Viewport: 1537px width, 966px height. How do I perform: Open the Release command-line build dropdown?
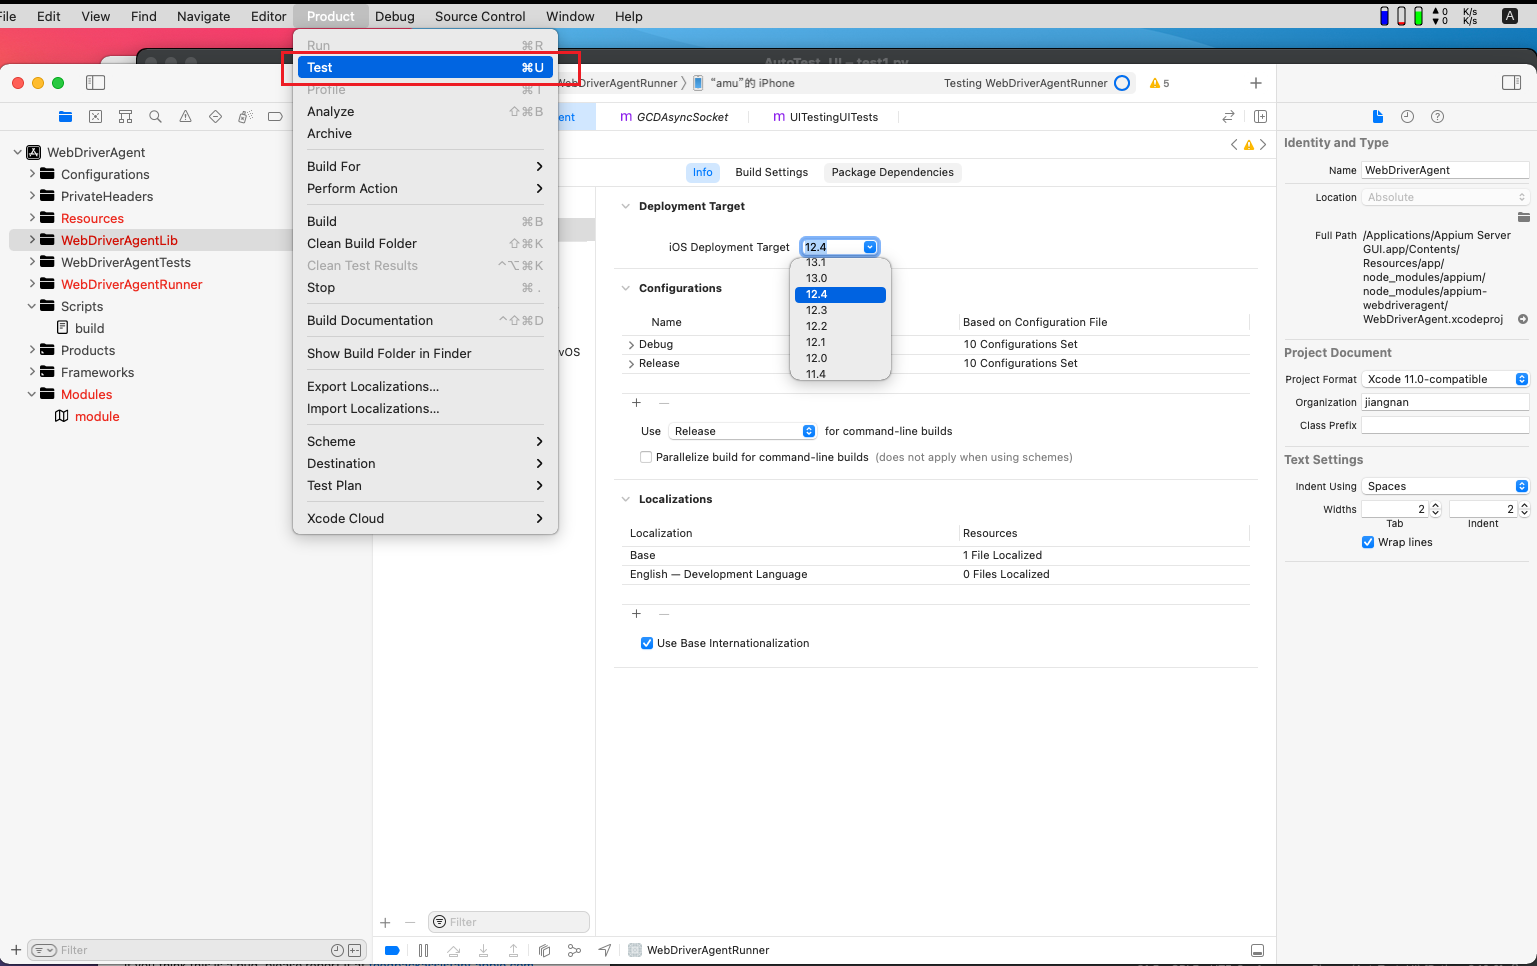tap(744, 431)
